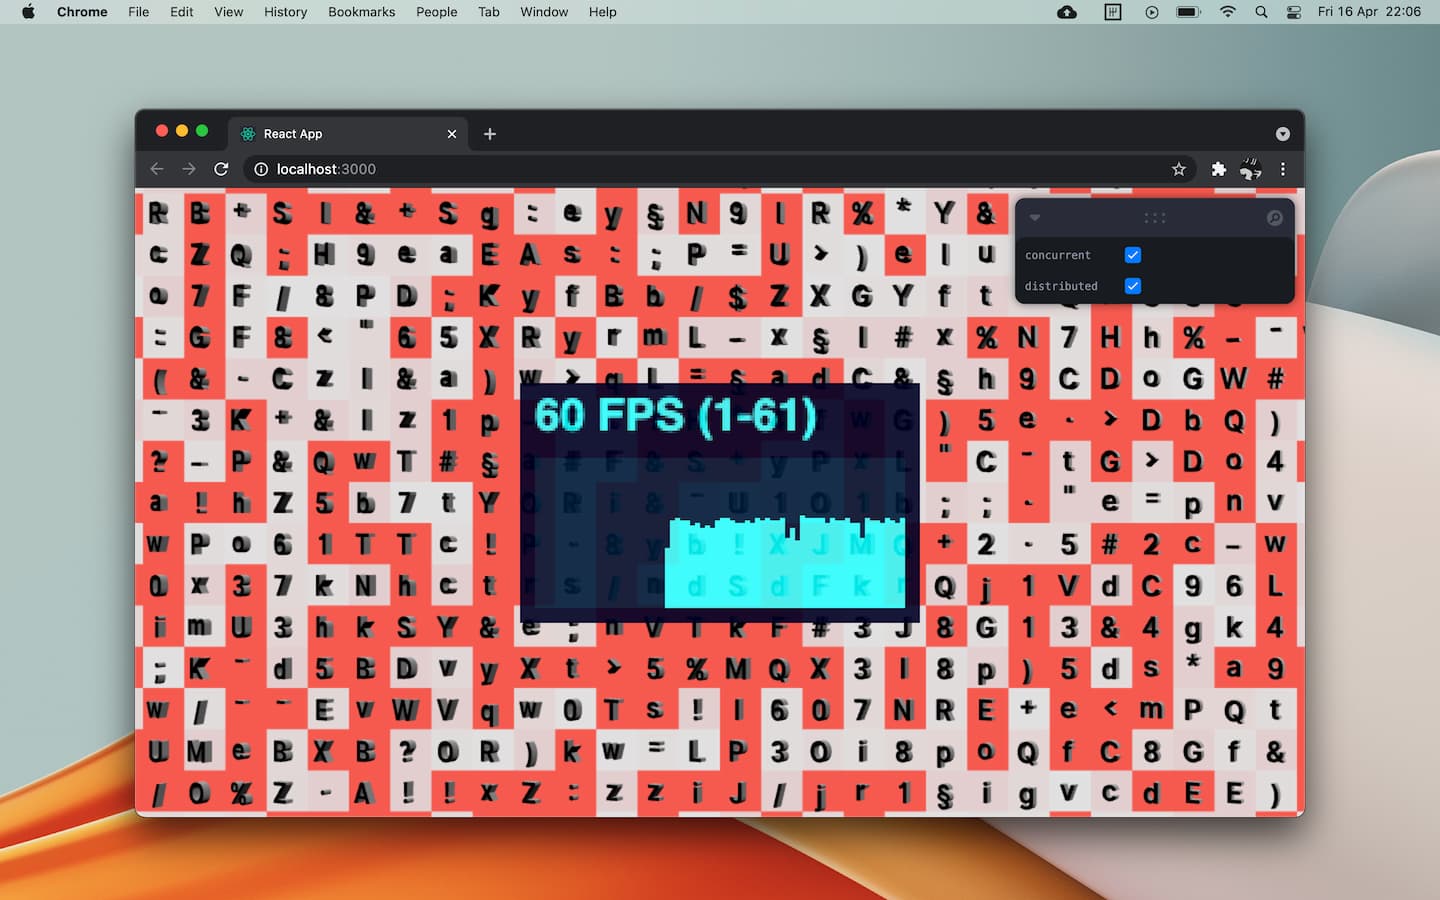Bookmark this page with the star icon

tap(1179, 169)
